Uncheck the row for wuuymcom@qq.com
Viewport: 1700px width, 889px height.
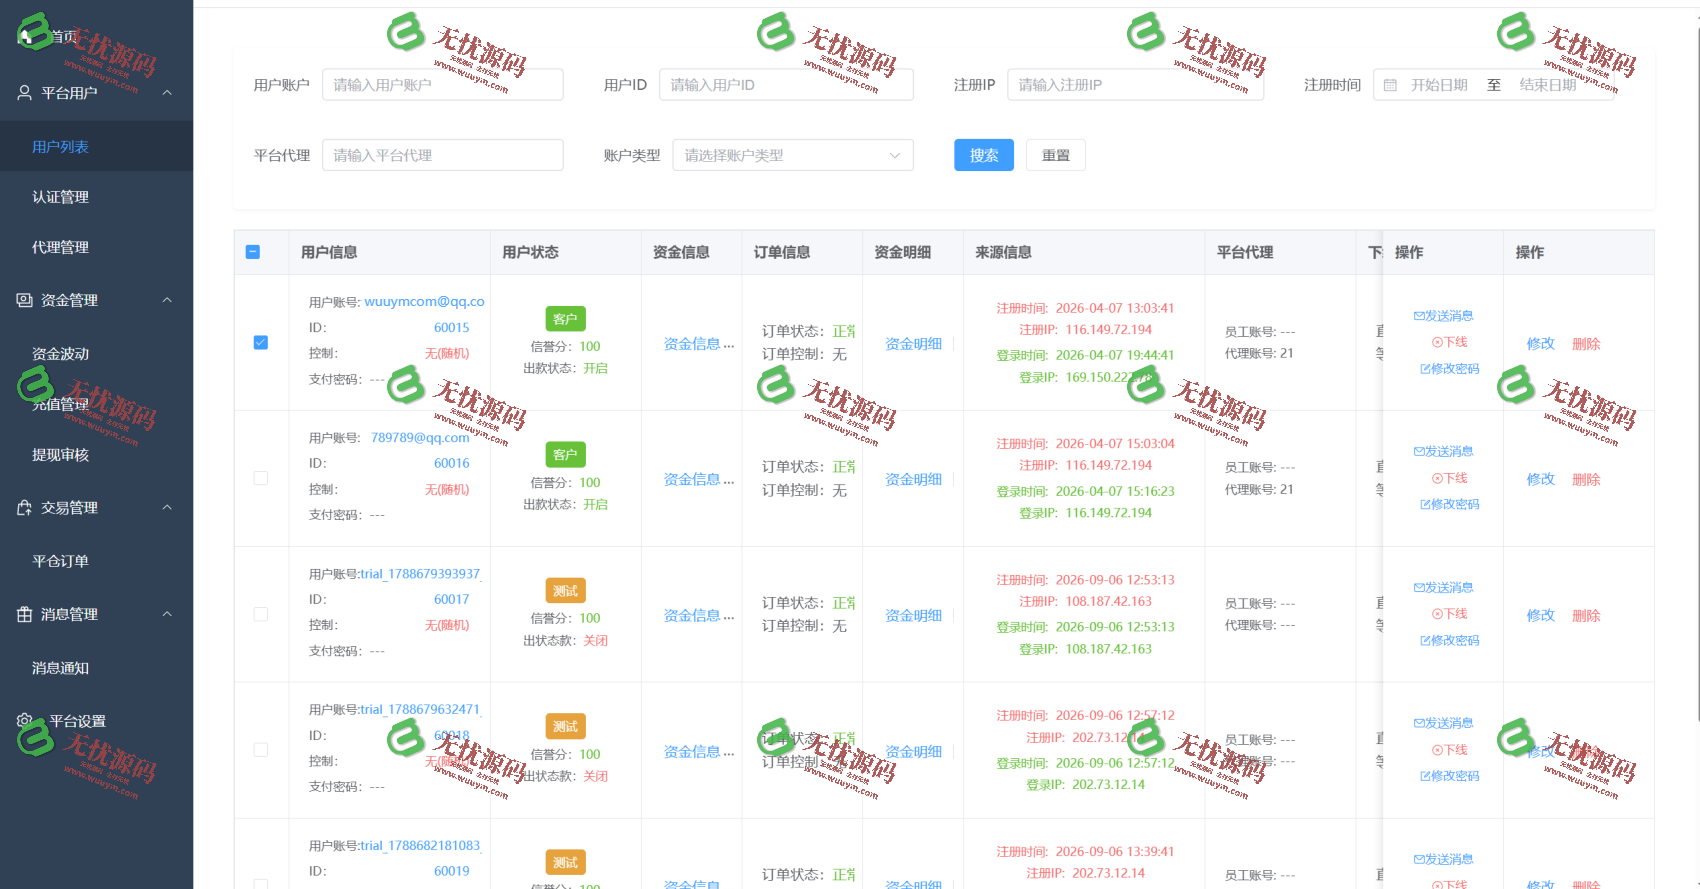pos(261,342)
